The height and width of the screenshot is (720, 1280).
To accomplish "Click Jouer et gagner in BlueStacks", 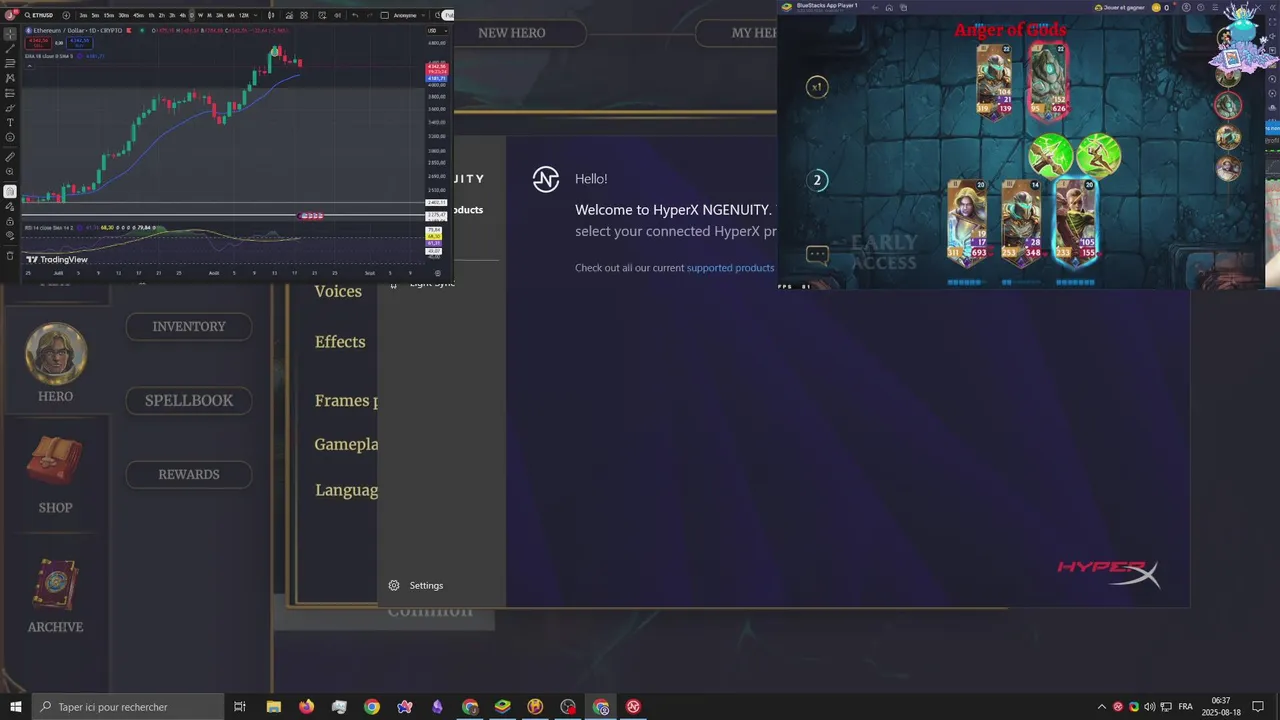I will (x=1120, y=7).
